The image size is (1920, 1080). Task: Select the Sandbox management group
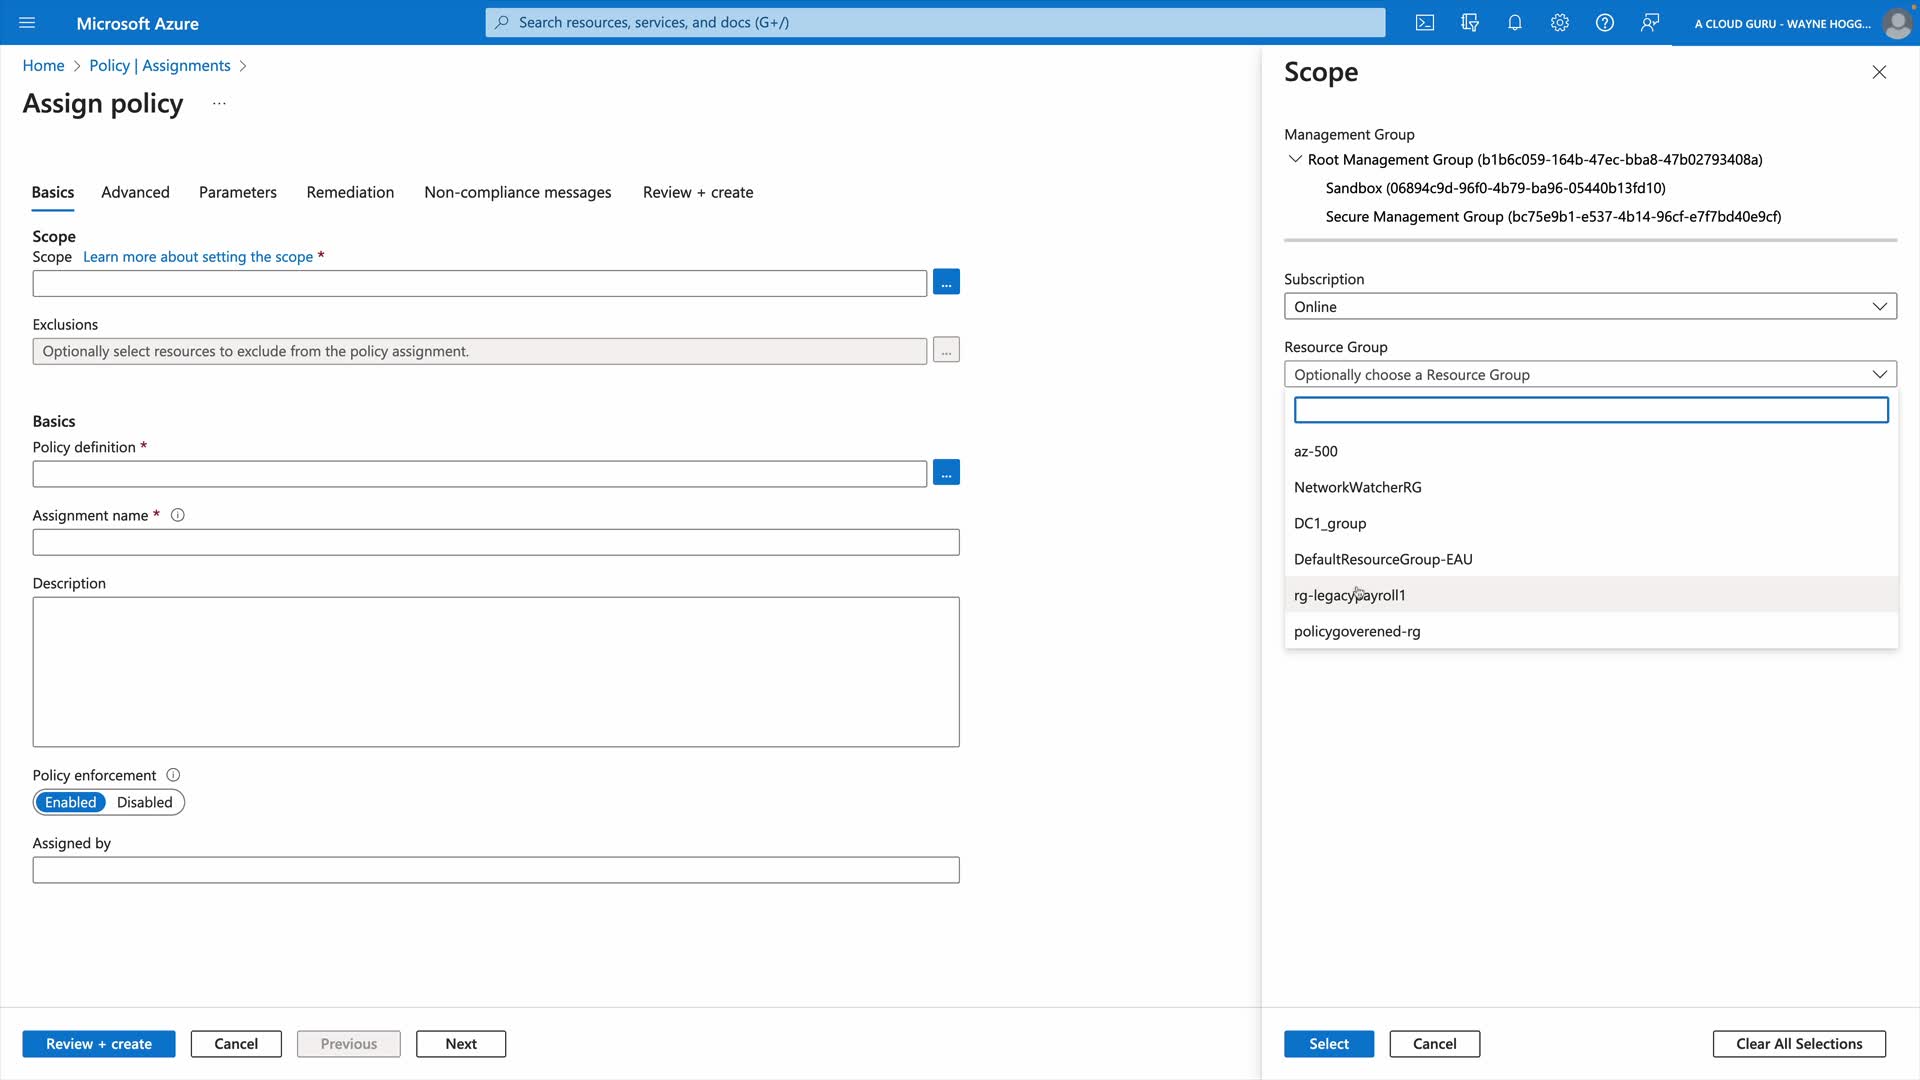[1495, 188]
